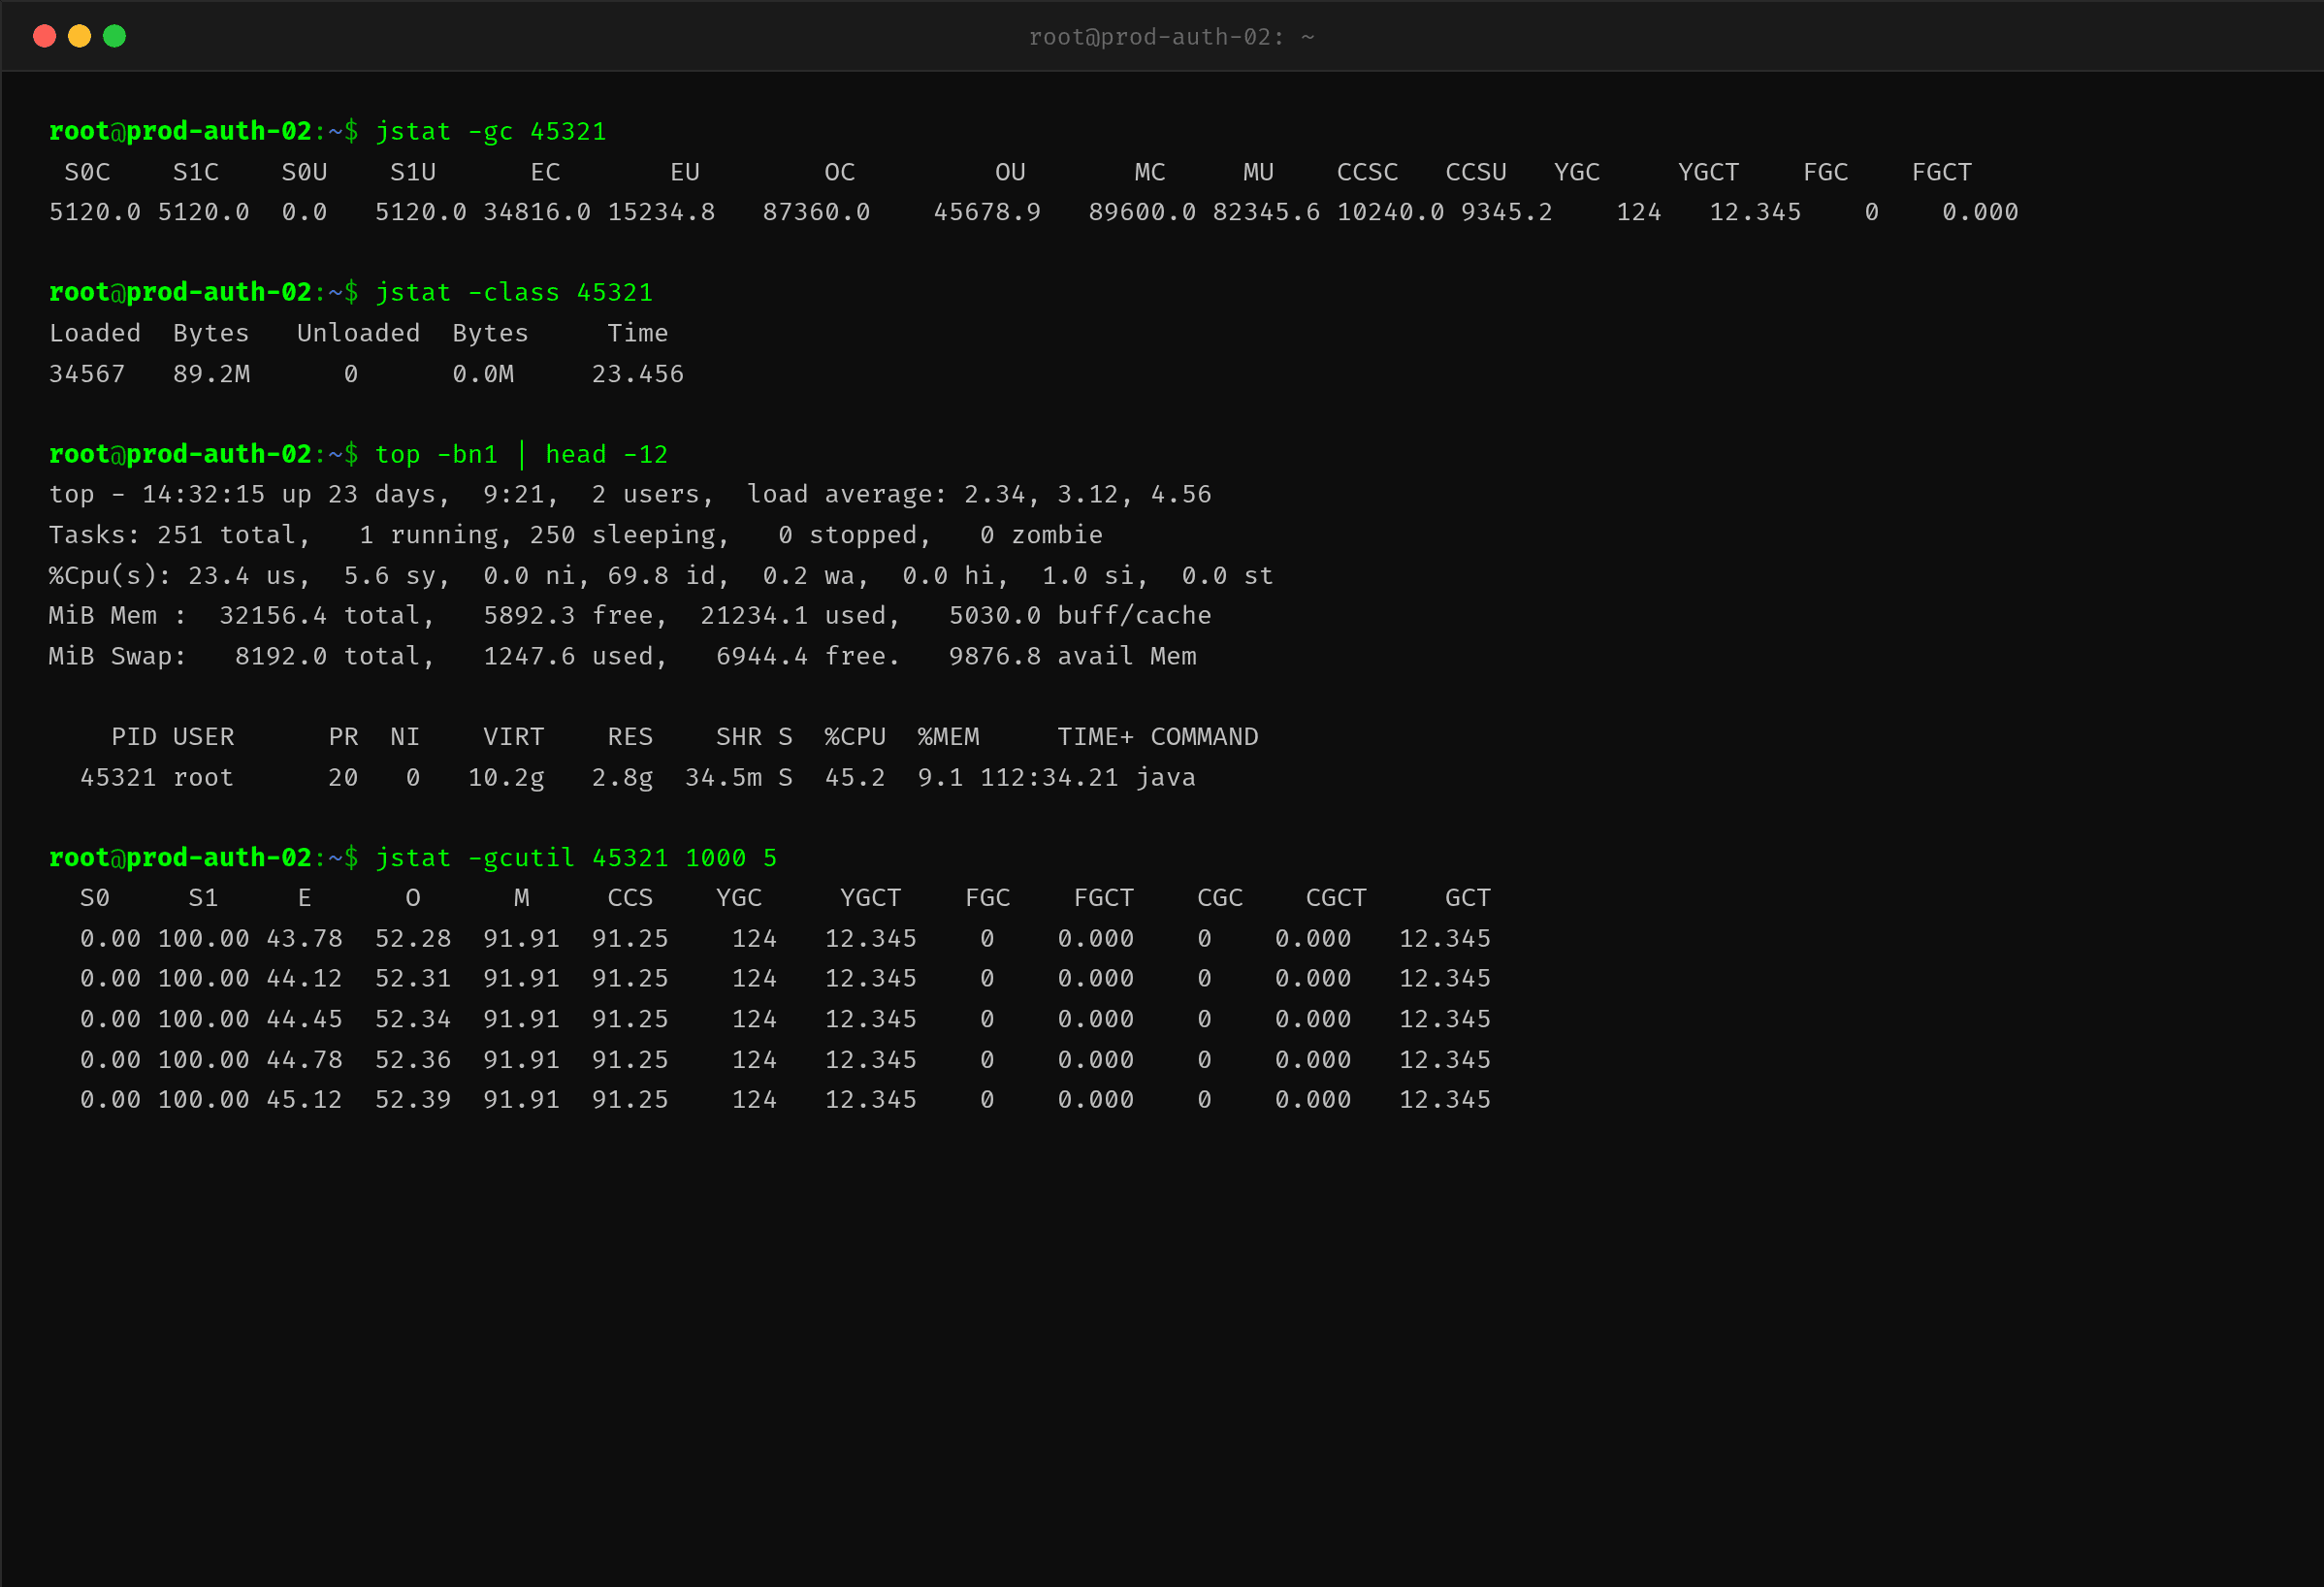Click the green maximize window button
The image size is (2324, 1587).
pos(115,36)
